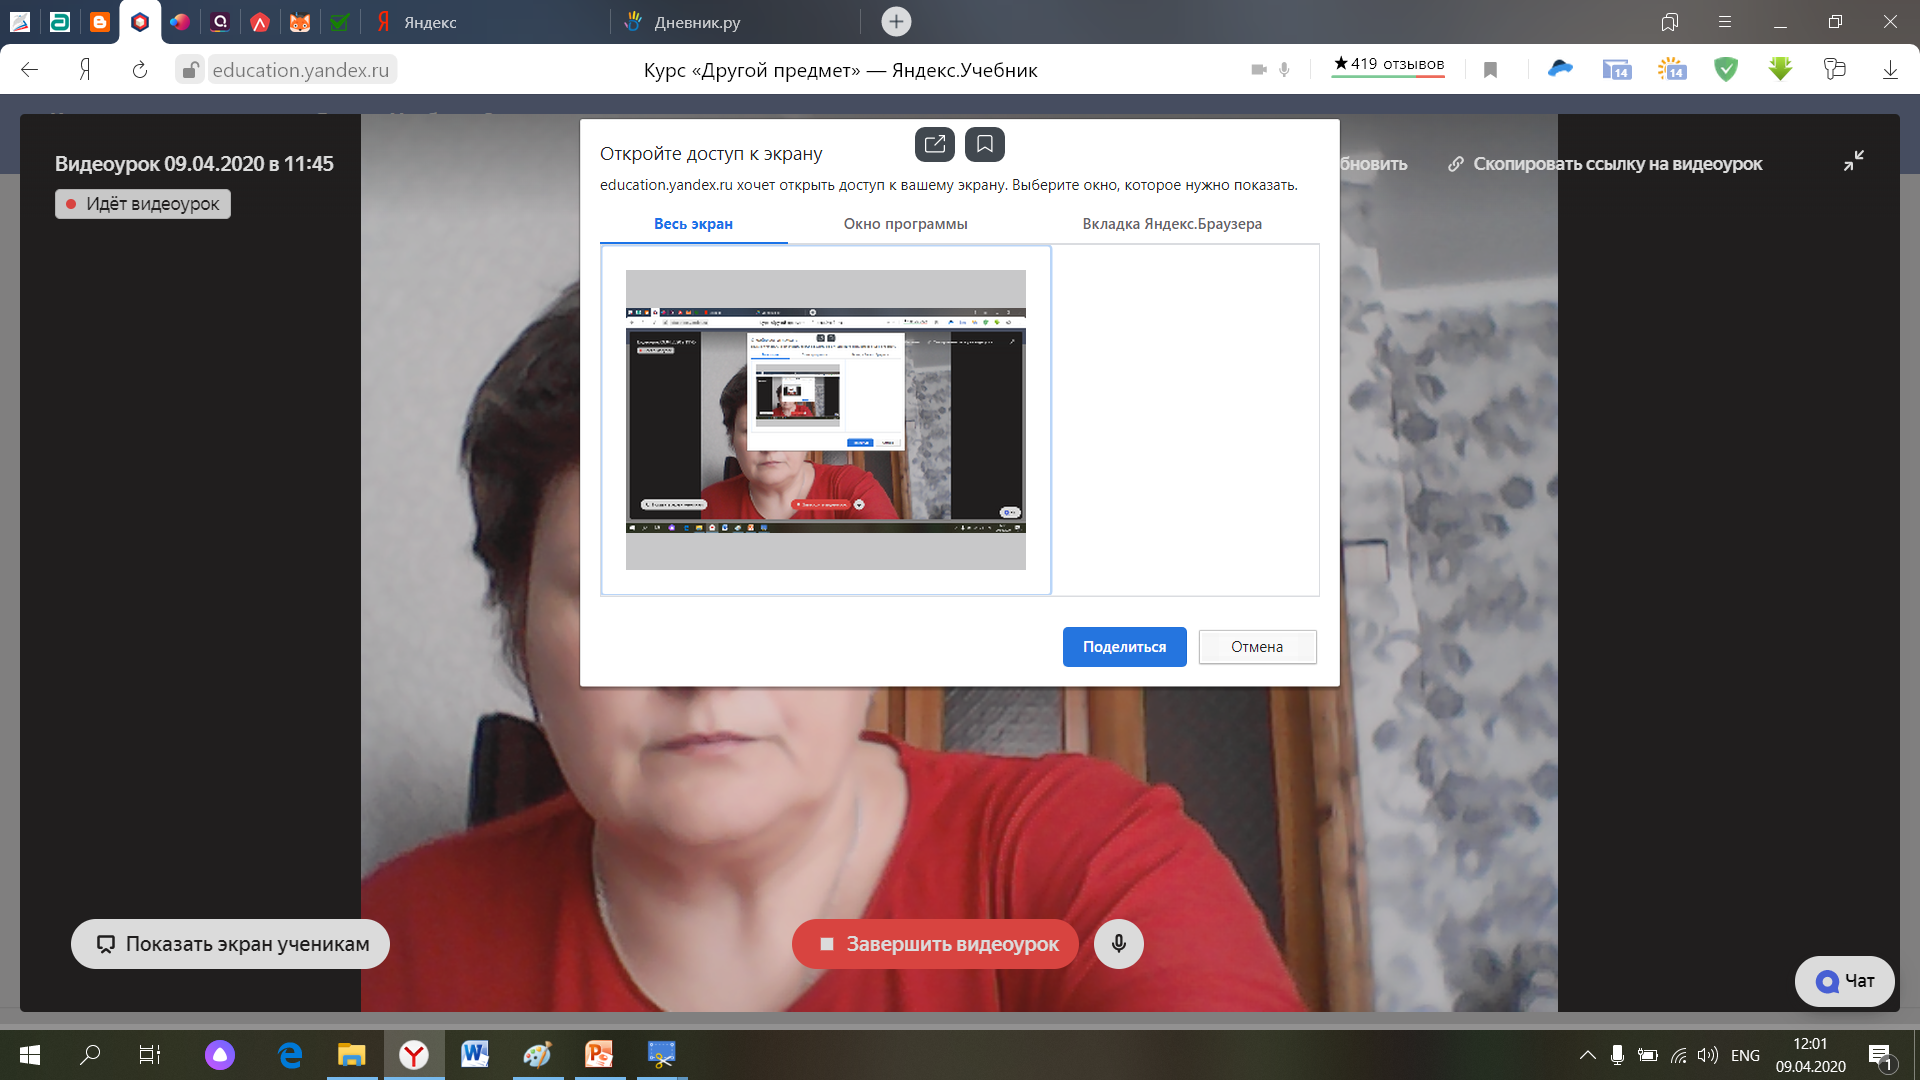The image size is (1920, 1080).
Task: Reload the page with the refresh icon
Action: [140, 70]
